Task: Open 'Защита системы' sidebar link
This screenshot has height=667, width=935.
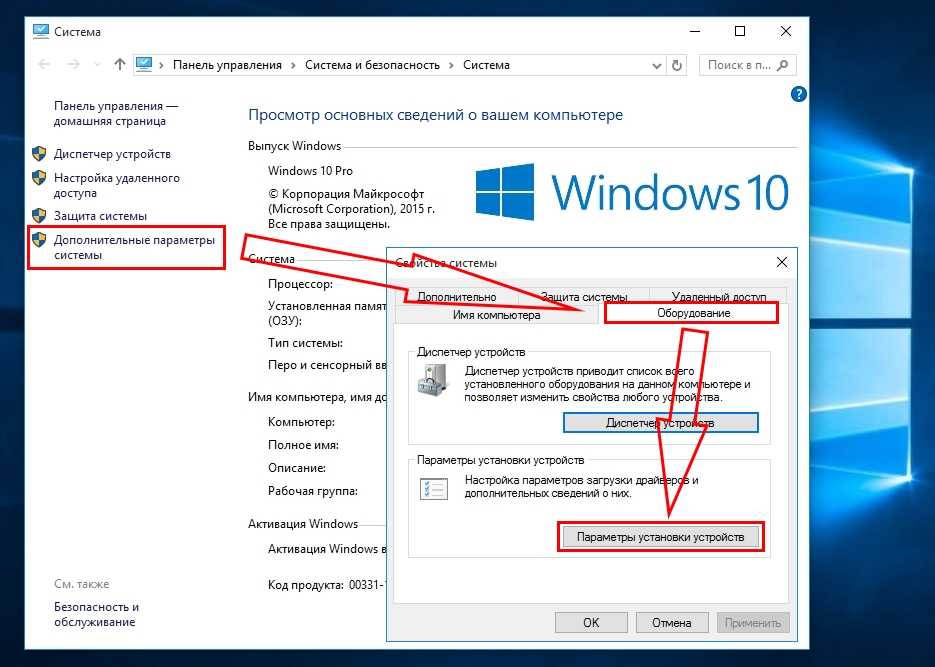Action: [100, 216]
